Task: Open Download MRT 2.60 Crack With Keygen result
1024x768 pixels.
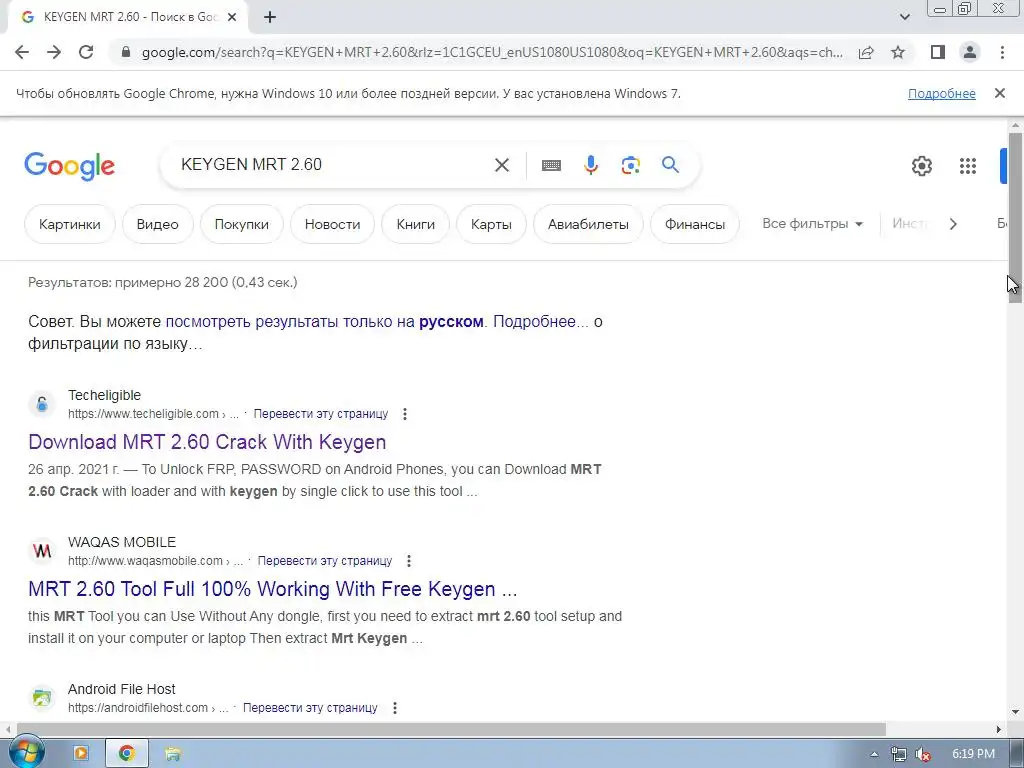Action: pos(207,442)
